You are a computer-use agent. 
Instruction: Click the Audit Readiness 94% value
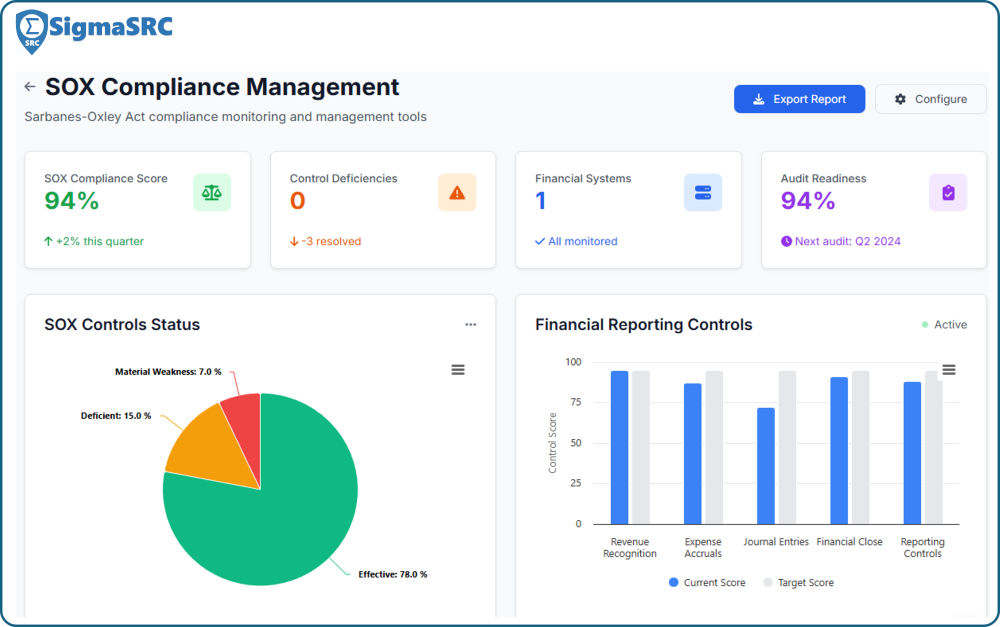[x=808, y=201]
